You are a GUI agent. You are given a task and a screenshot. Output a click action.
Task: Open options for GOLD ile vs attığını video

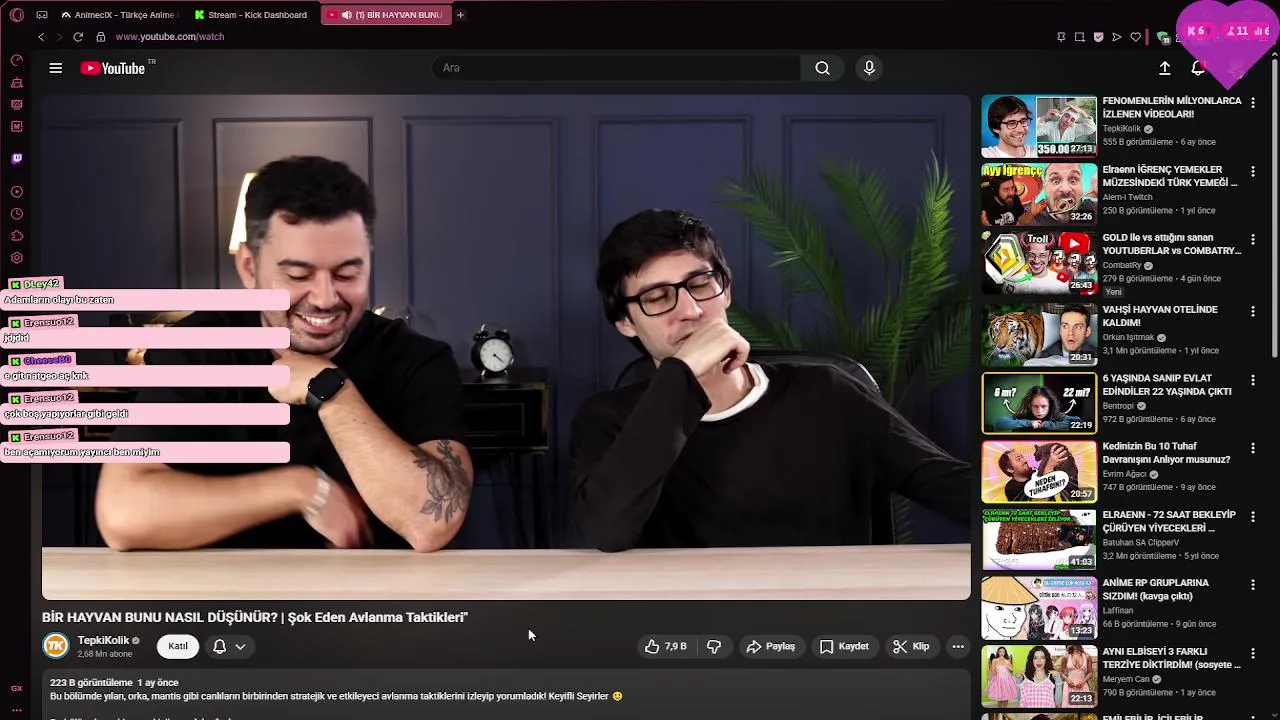(1253, 239)
